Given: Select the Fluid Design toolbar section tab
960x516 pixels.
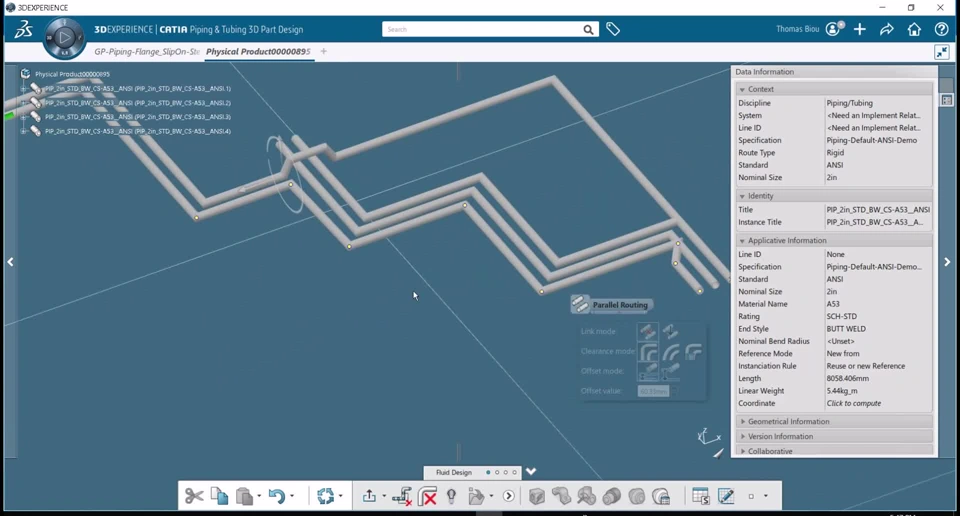Looking at the screenshot, I should (x=454, y=472).
